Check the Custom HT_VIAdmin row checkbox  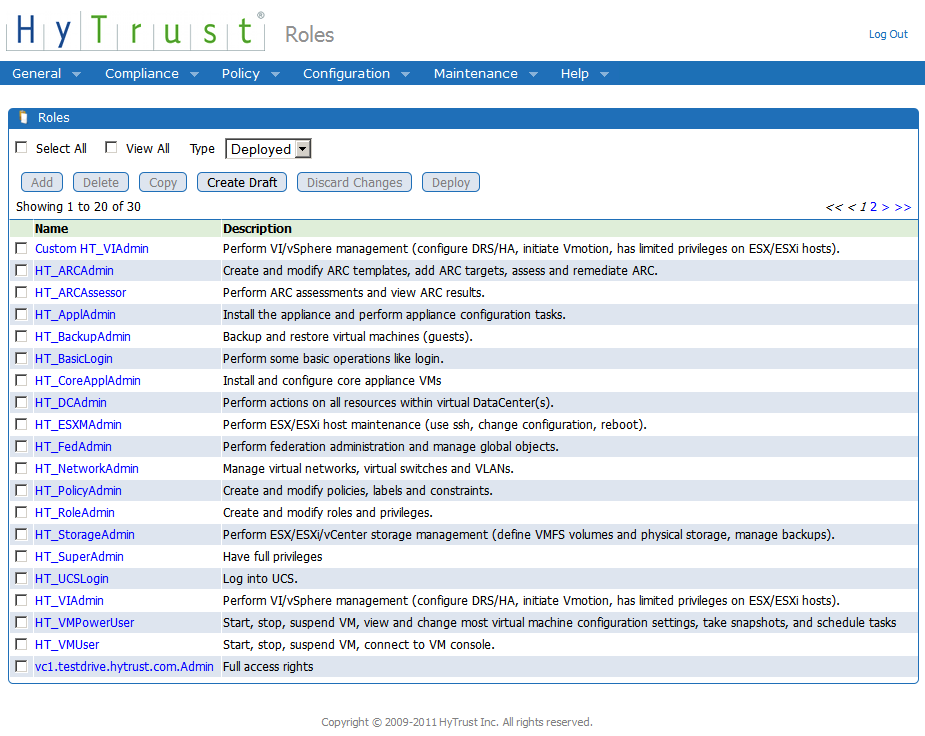pyautogui.click(x=21, y=248)
